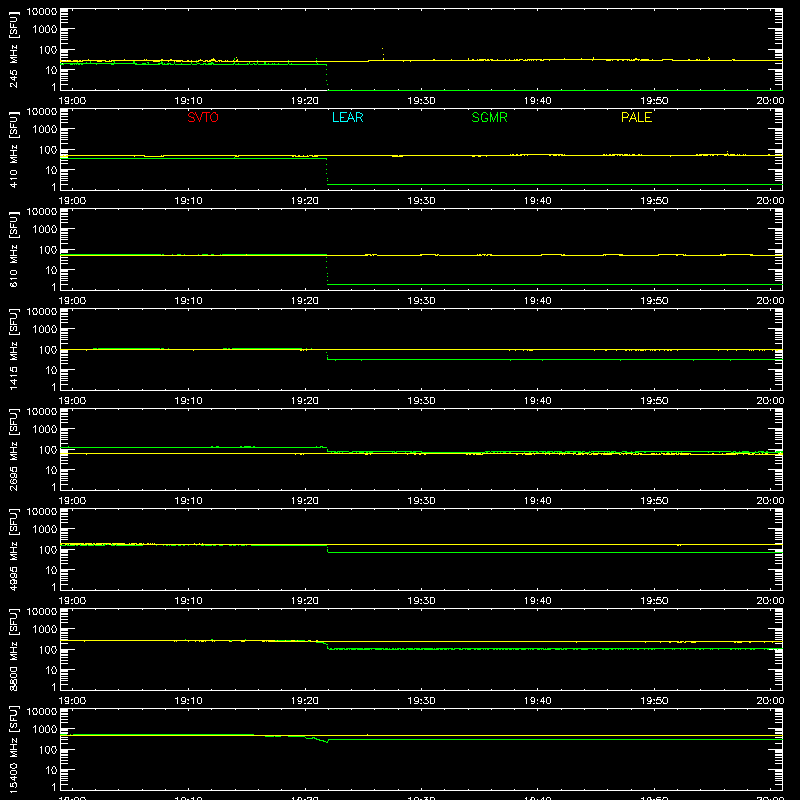Click '19:00' tick label beneath the 245 MHz plot
The width and height of the screenshot is (800, 800).
click(72, 101)
